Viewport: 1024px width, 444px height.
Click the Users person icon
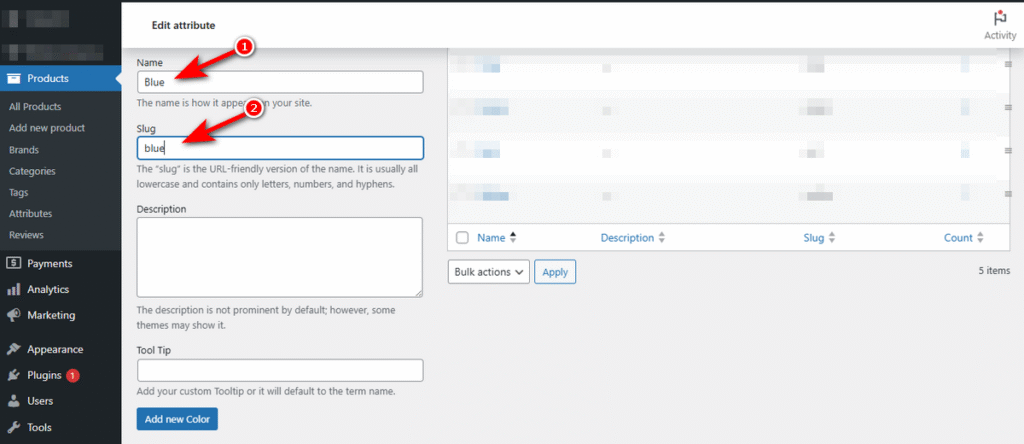[13, 401]
